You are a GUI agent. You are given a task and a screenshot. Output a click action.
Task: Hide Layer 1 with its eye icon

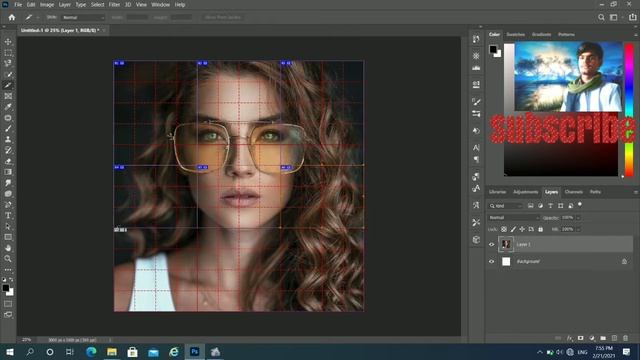pos(491,244)
